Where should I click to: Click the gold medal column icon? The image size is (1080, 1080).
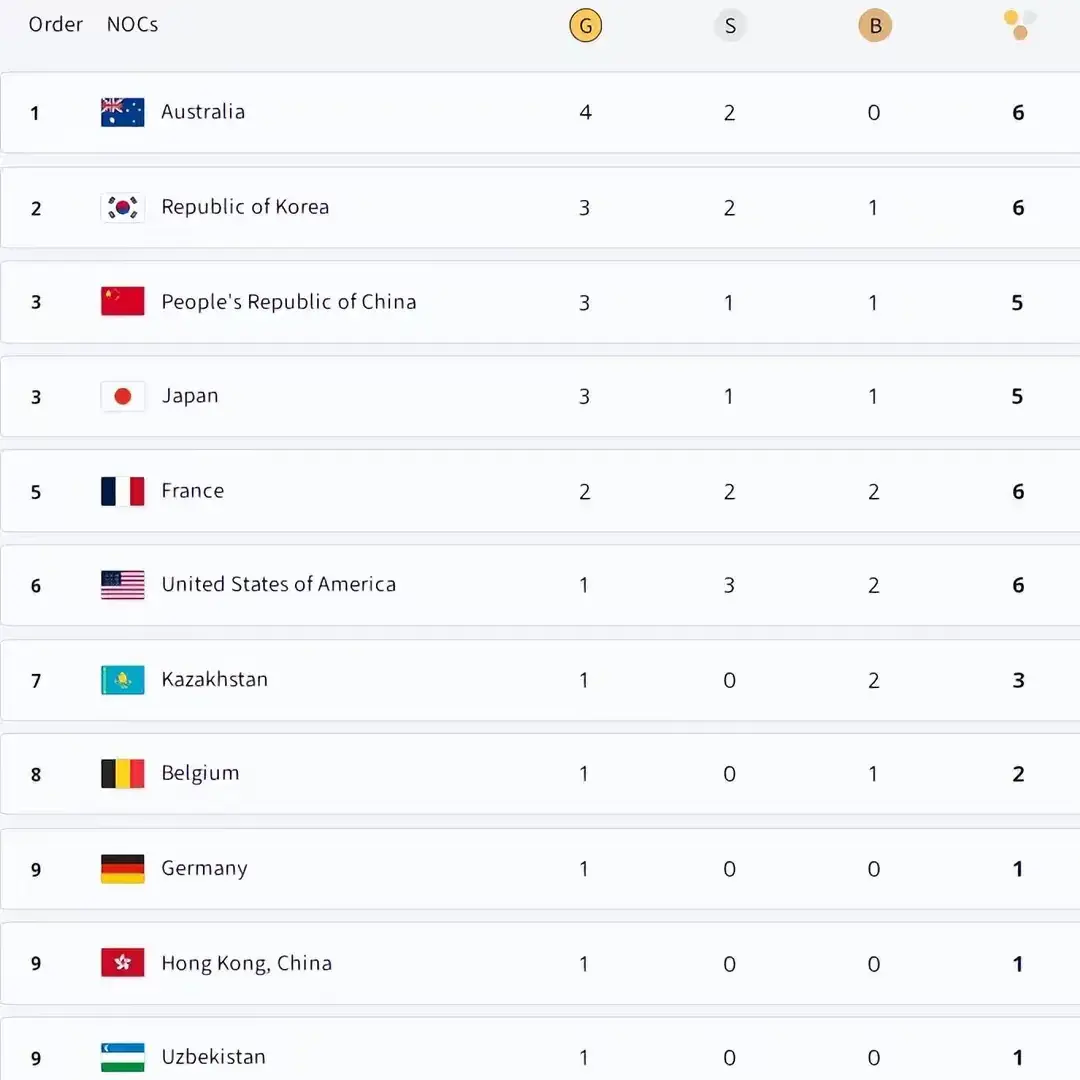click(585, 26)
